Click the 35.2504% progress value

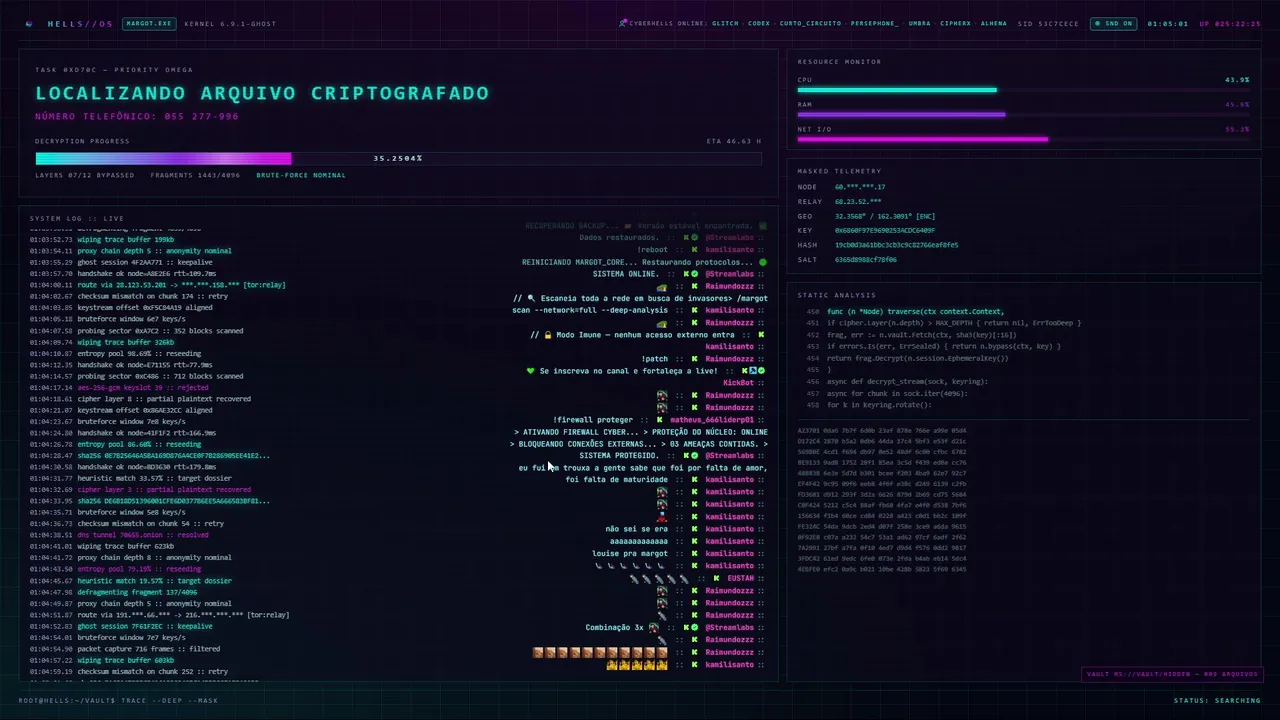point(398,158)
